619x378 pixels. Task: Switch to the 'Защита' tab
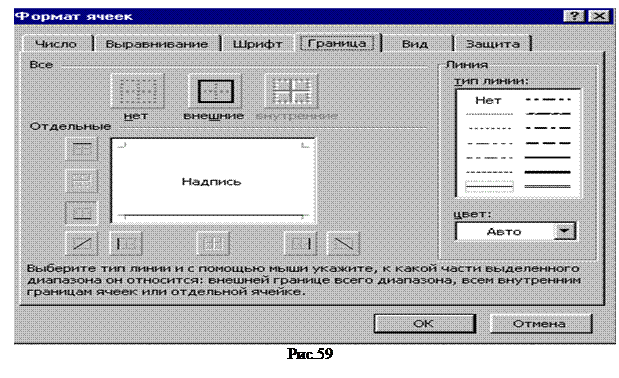(493, 44)
